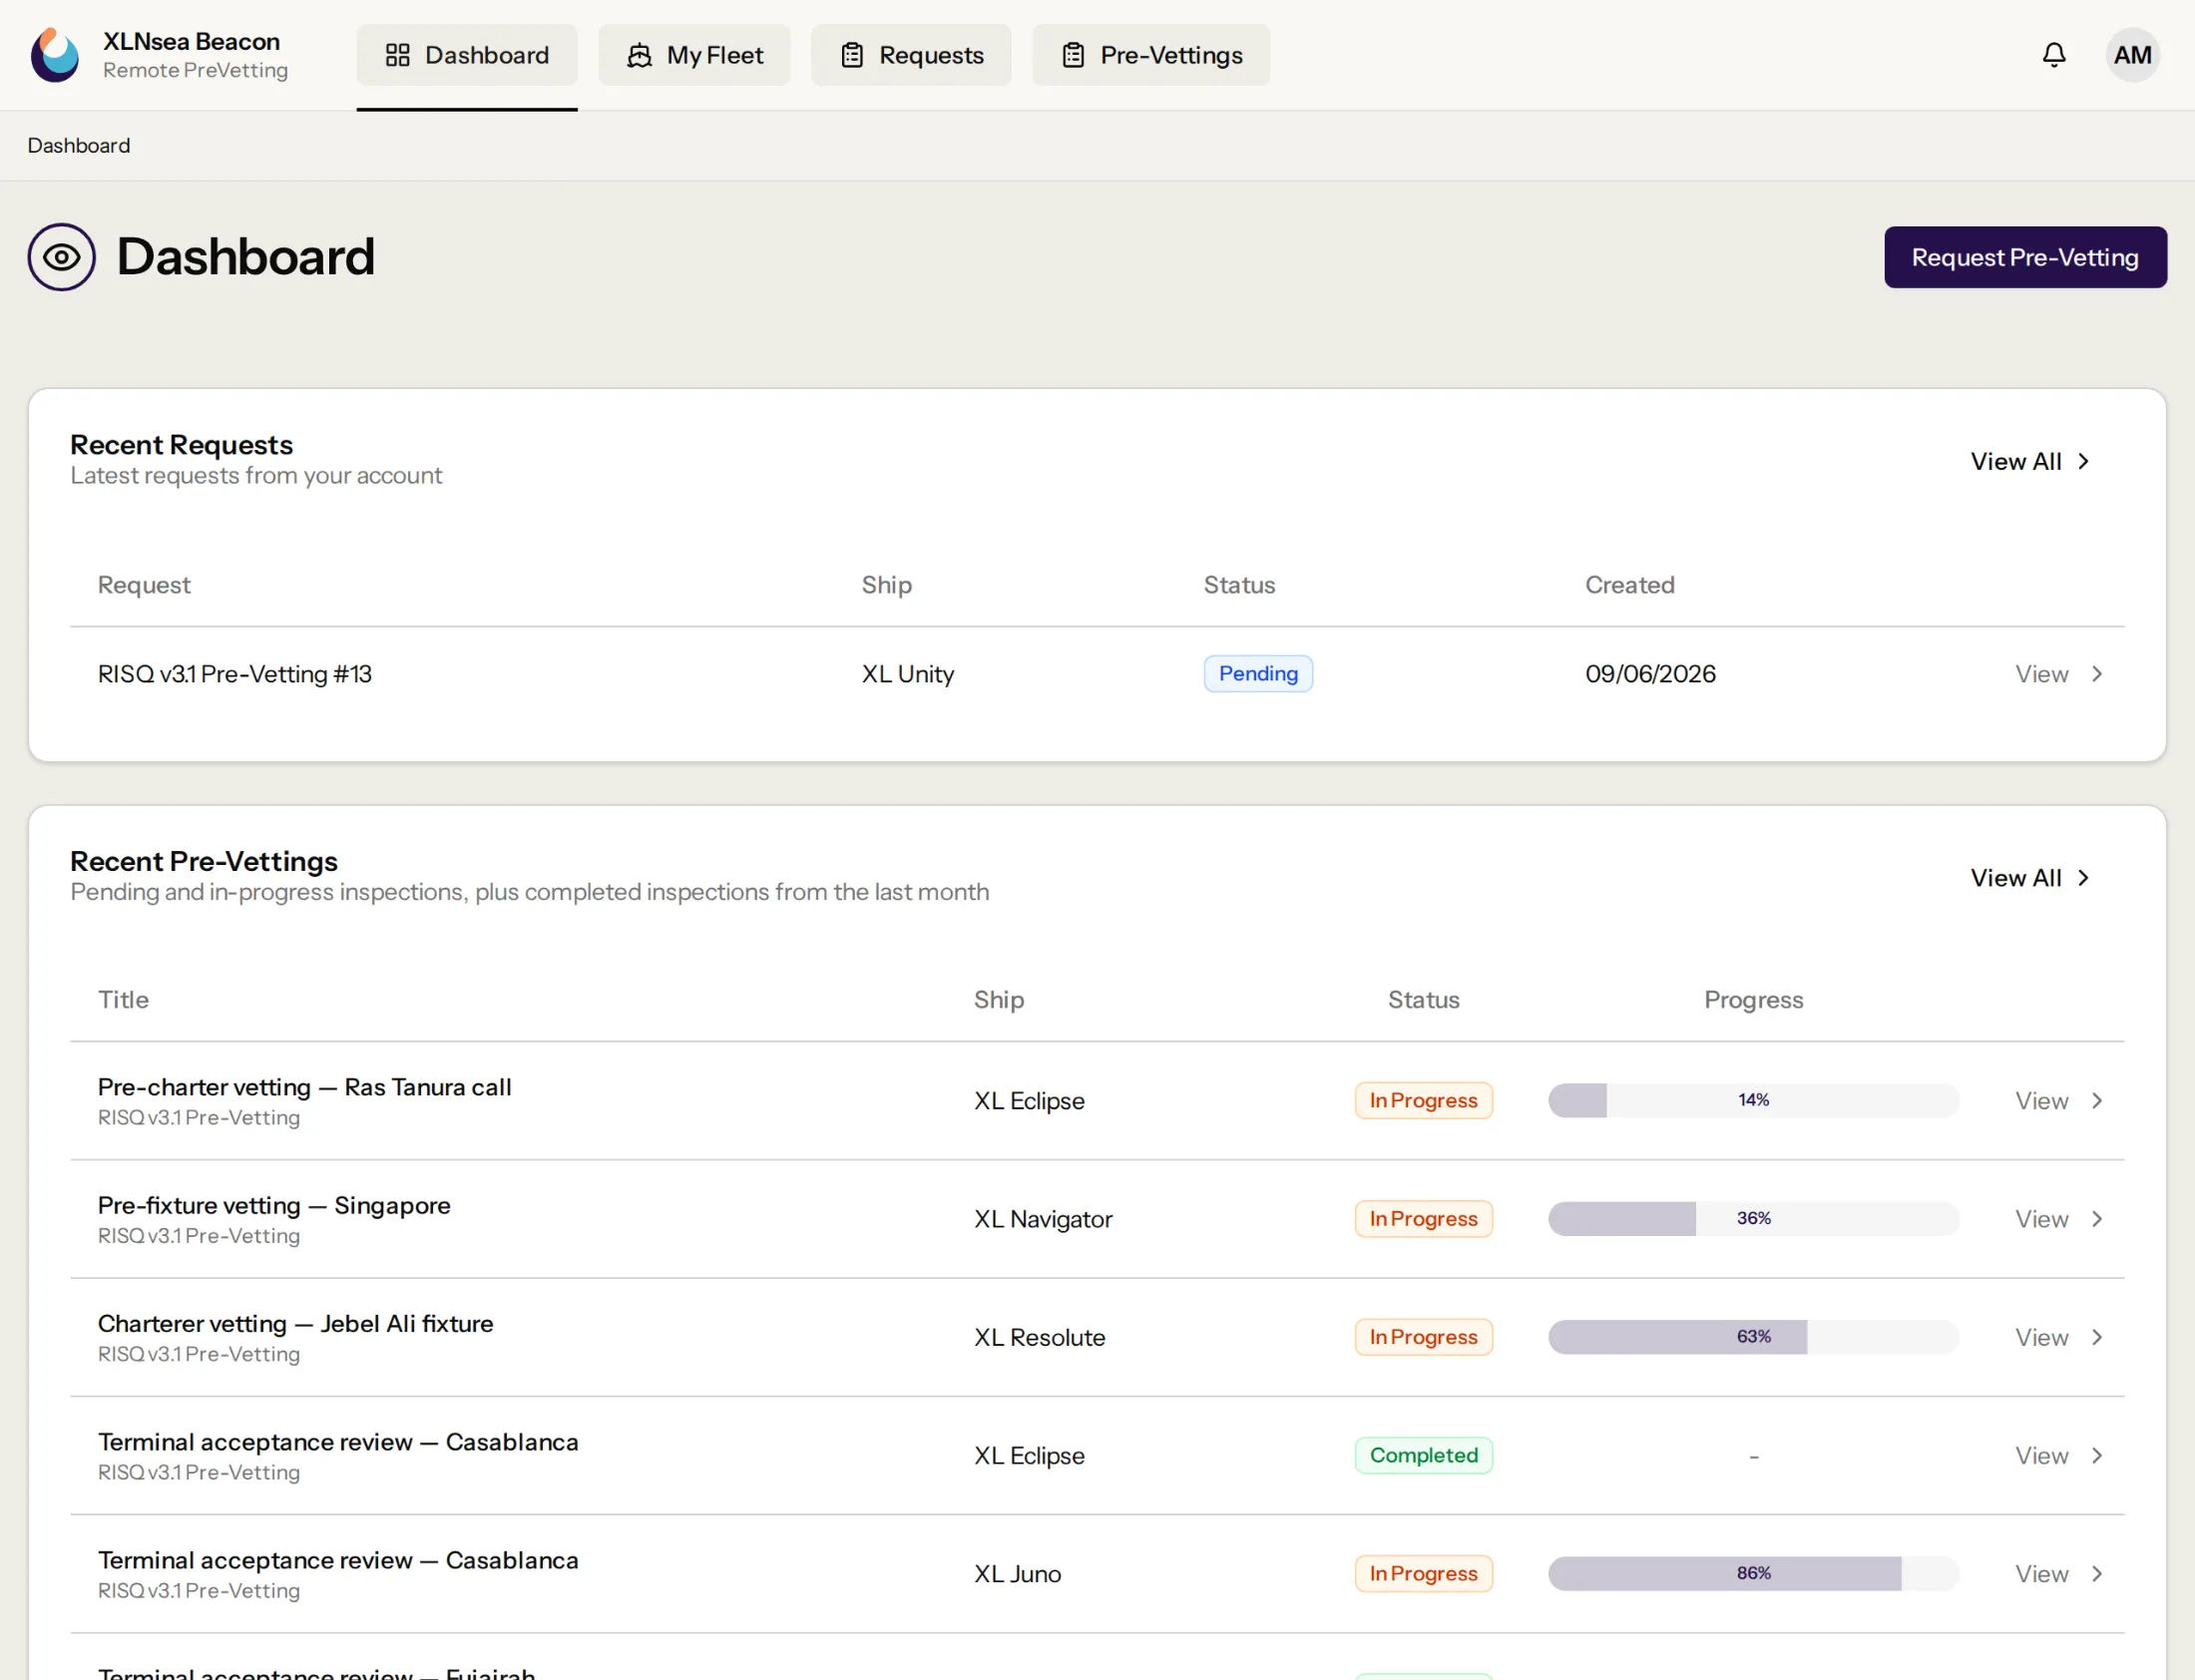This screenshot has width=2195, height=1680.
Task: Click the 86% progress bar
Action: tap(1754, 1574)
